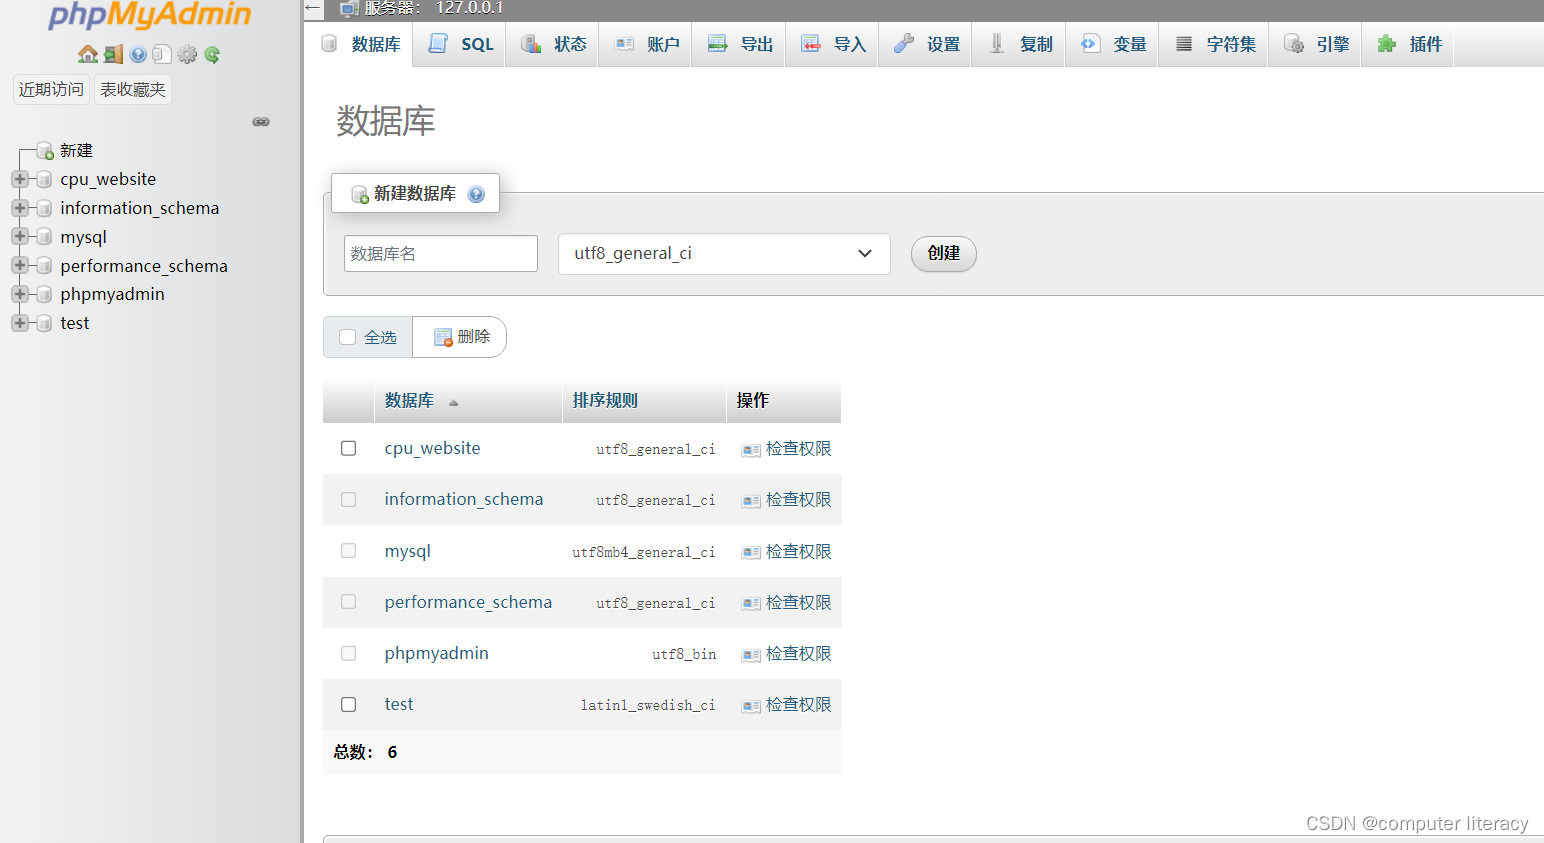The width and height of the screenshot is (1544, 843).
Task: Click the phpMyAdmin logo
Action: click(x=150, y=15)
